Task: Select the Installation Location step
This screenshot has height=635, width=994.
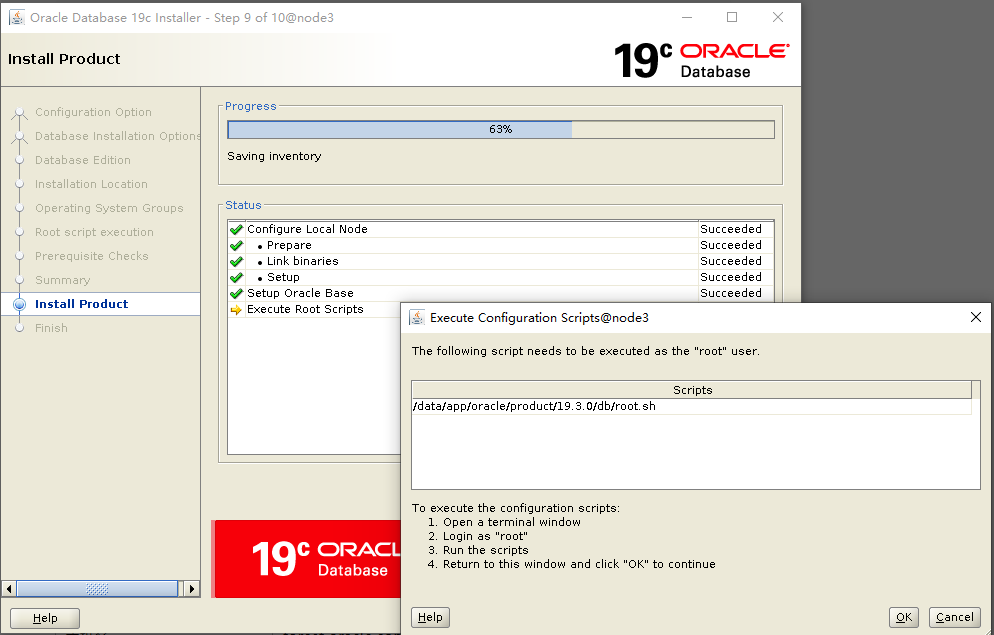Action: 91,184
